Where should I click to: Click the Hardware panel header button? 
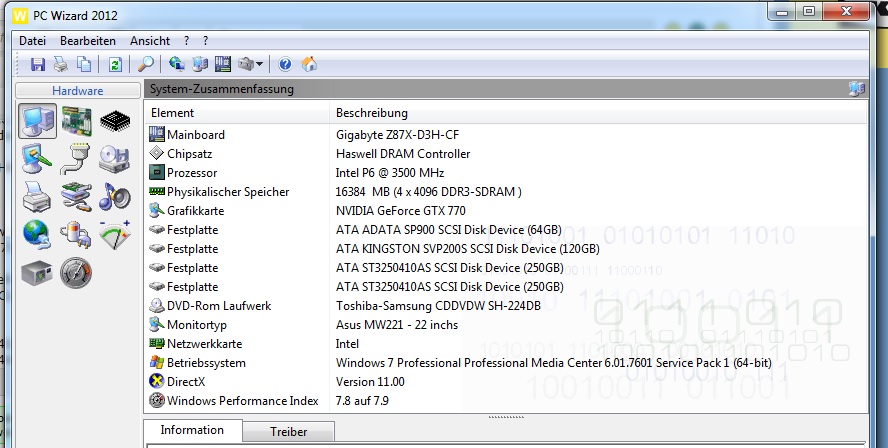pyautogui.click(x=78, y=91)
